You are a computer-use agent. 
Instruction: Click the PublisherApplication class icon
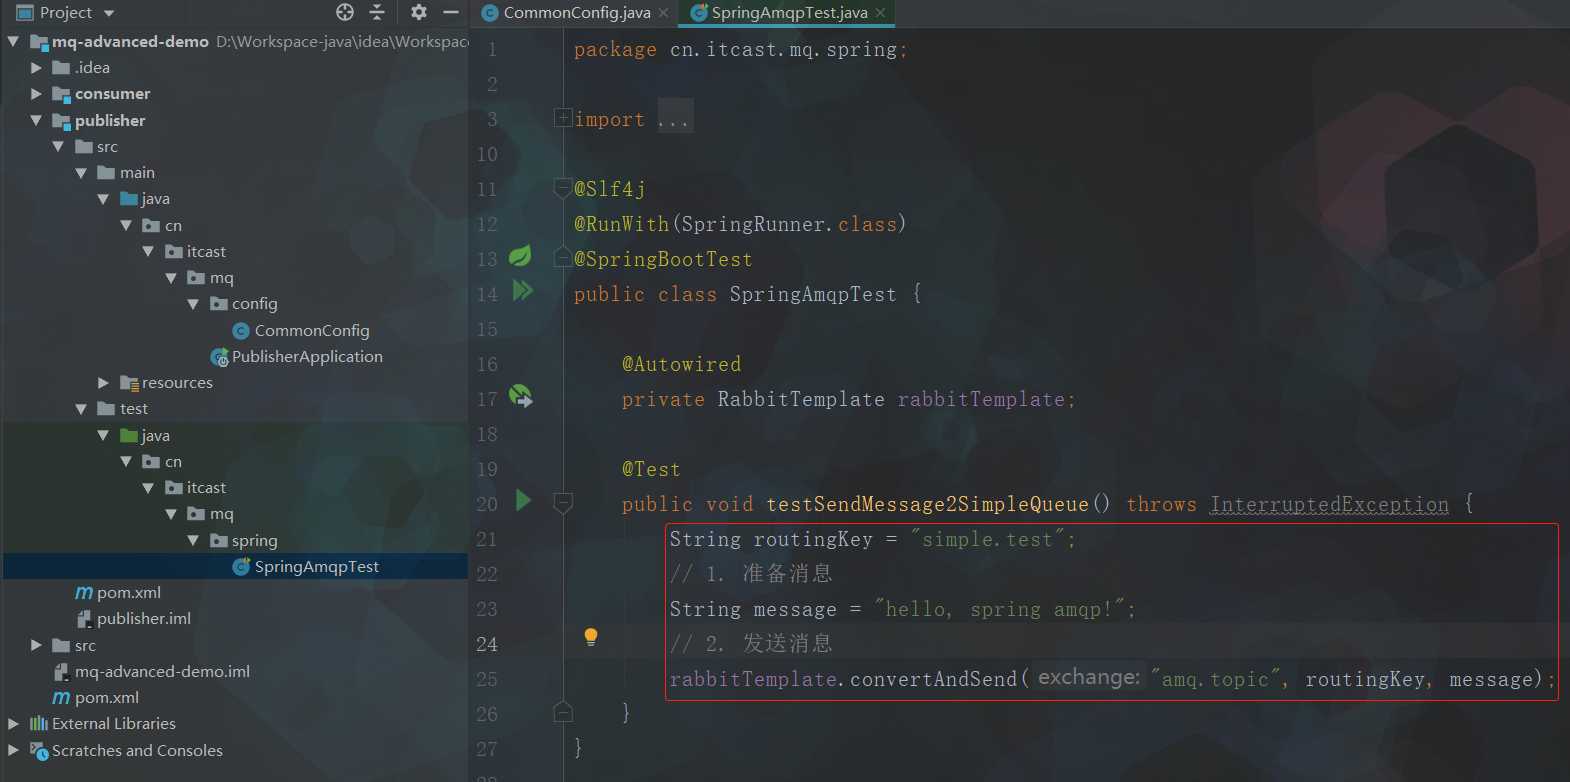click(x=219, y=357)
